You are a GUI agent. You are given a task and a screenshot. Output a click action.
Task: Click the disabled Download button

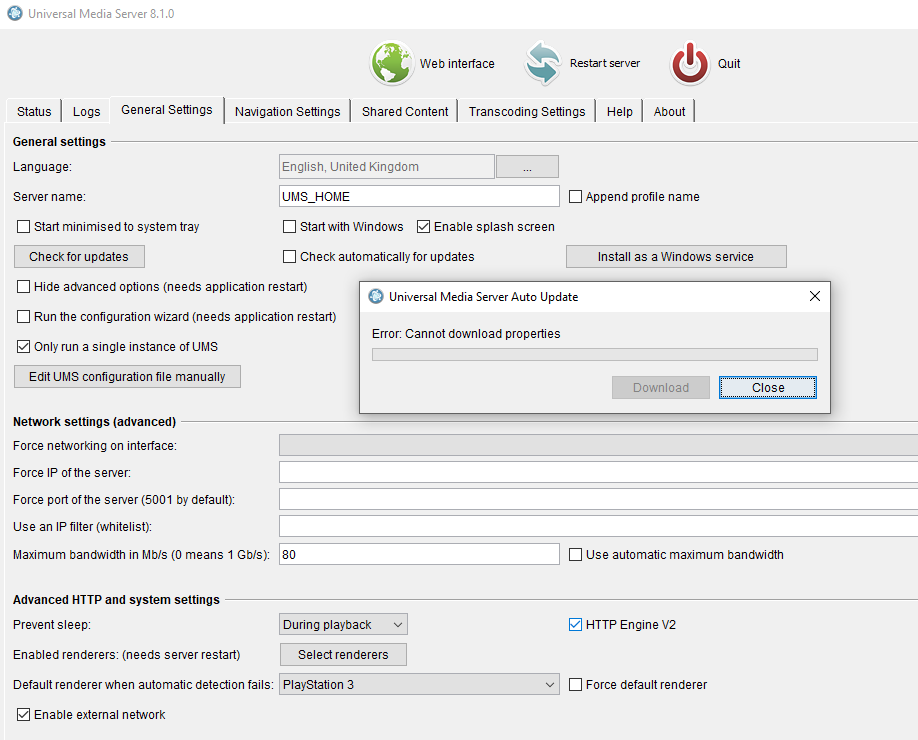coord(661,388)
